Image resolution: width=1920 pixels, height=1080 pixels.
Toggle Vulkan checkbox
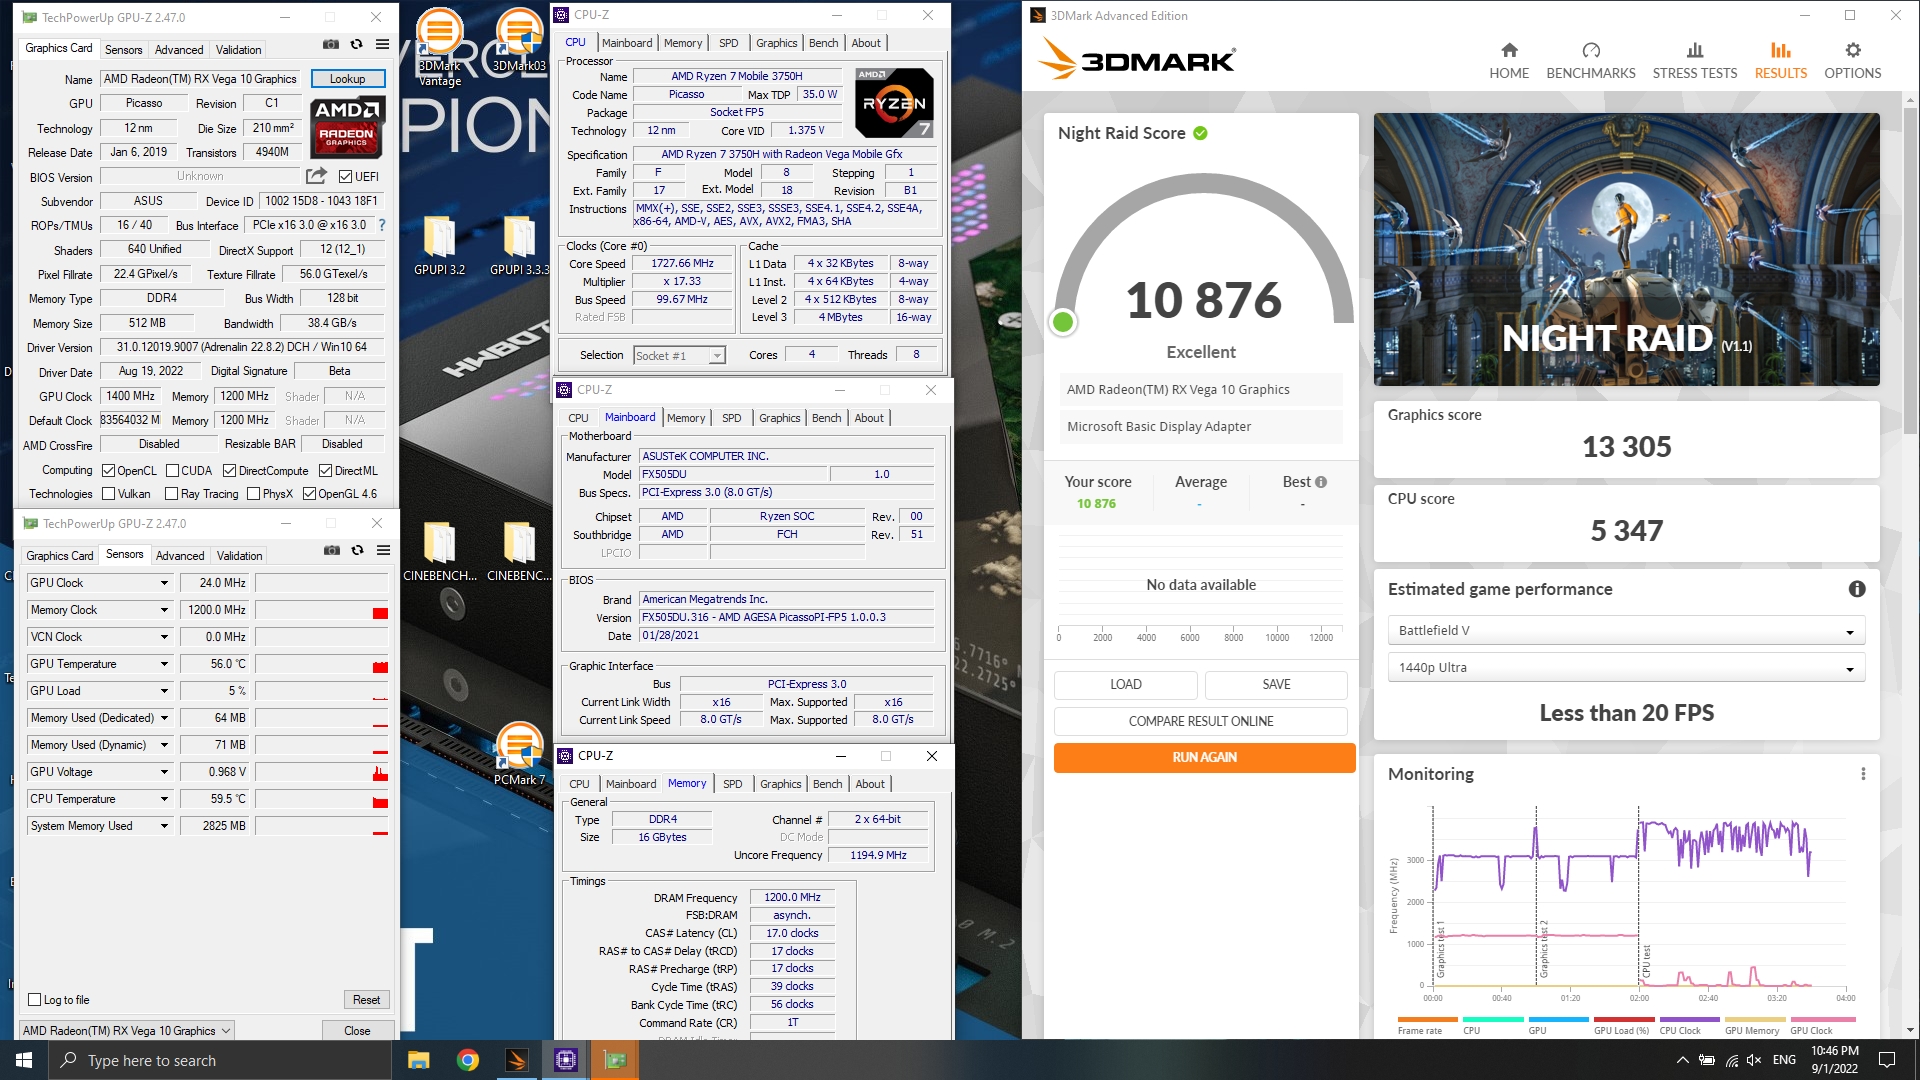(x=109, y=494)
